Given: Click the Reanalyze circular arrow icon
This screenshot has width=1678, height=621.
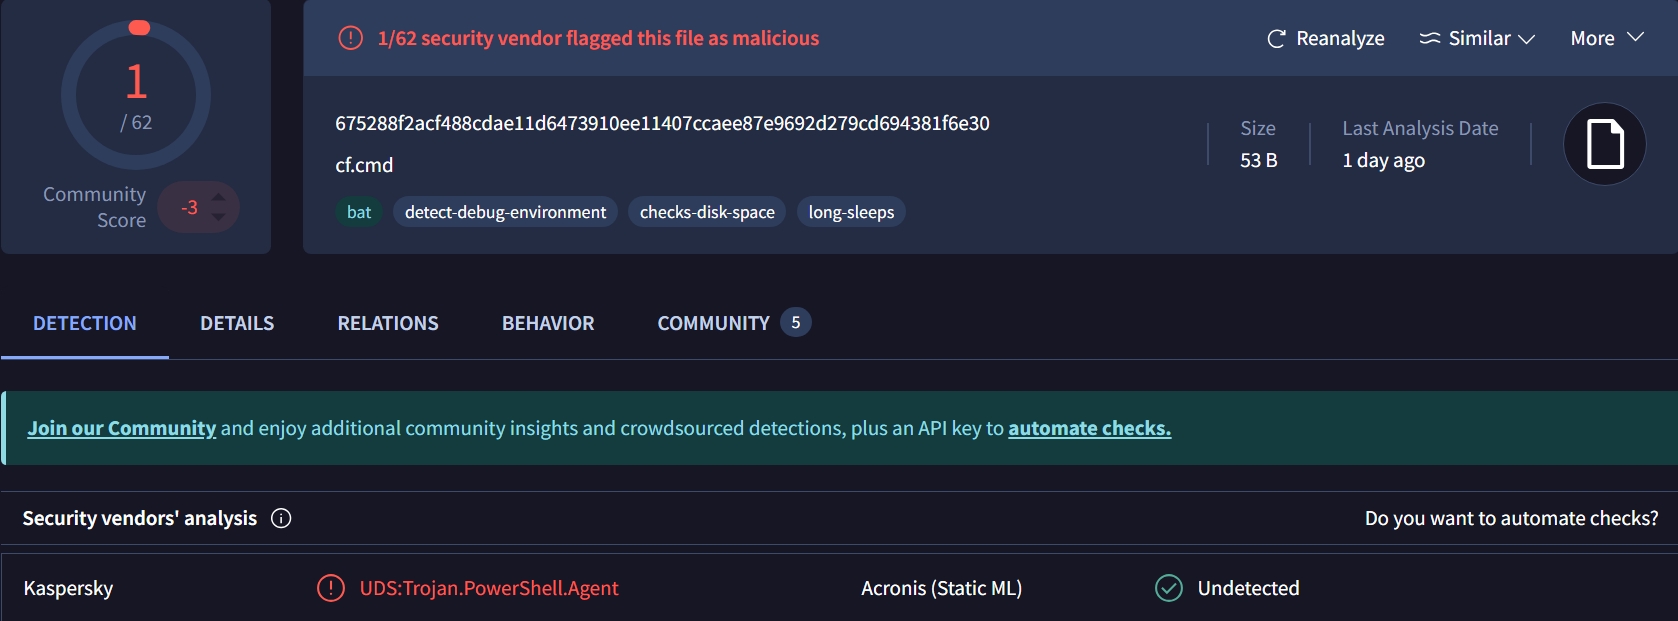Looking at the screenshot, I should coord(1276,39).
